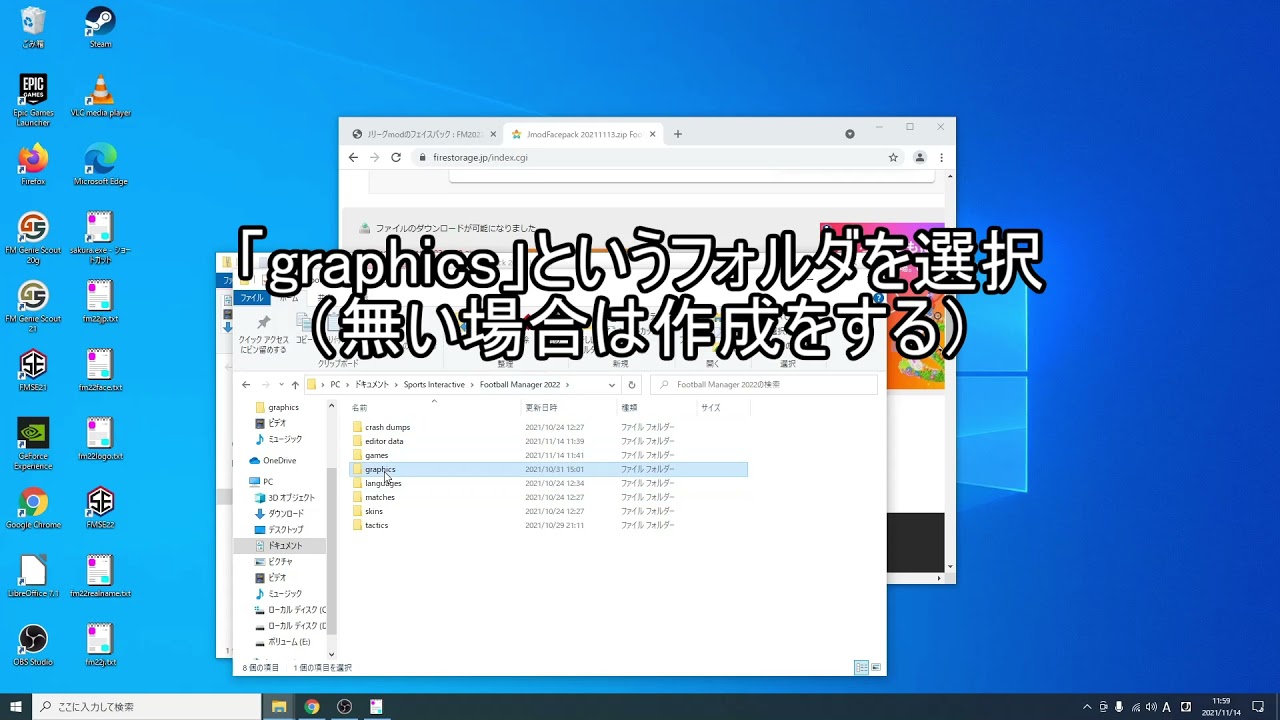Open the recent locations dropdown in Explorer
Image resolution: width=1280 pixels, height=720 pixels.
click(281, 384)
